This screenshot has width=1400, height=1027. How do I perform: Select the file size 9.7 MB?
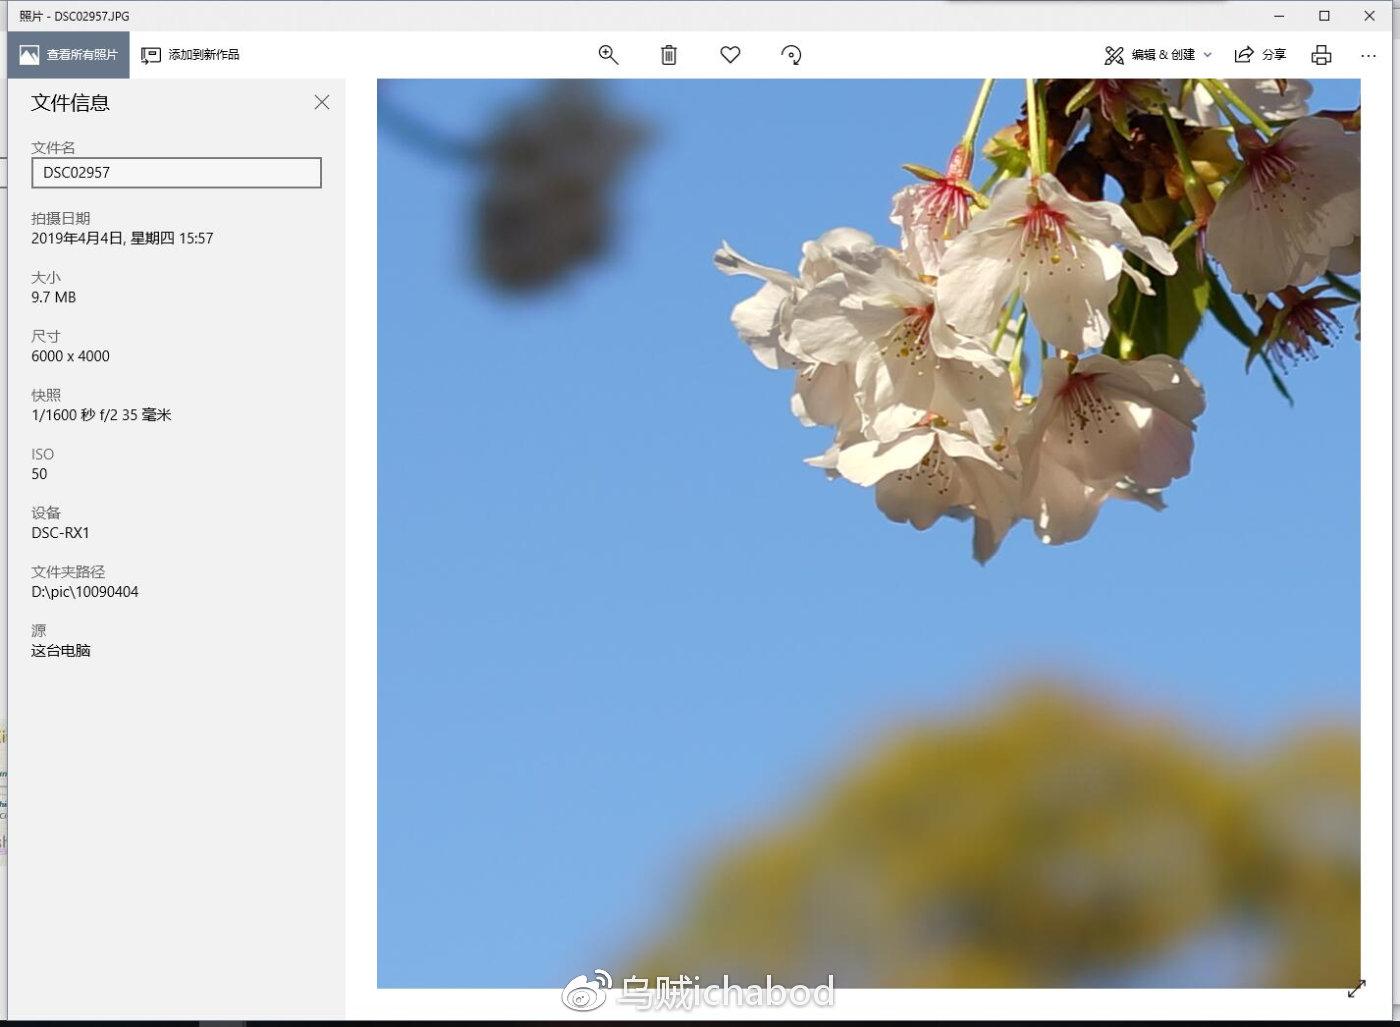(x=54, y=297)
